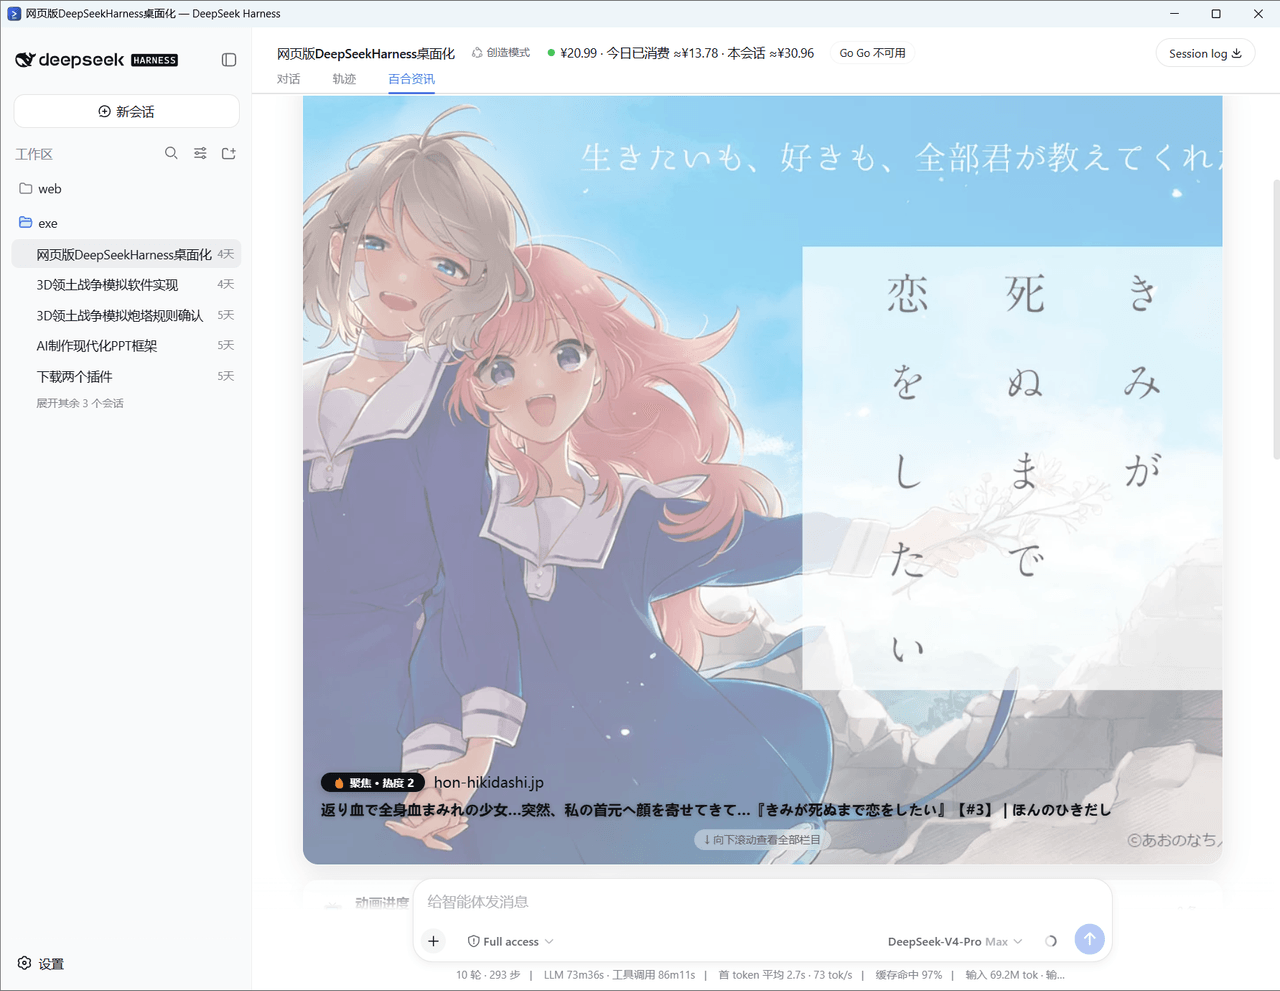Image resolution: width=1280 pixels, height=991 pixels.
Task: Click the 输入 69.2M tok status entry
Action: (1015, 975)
